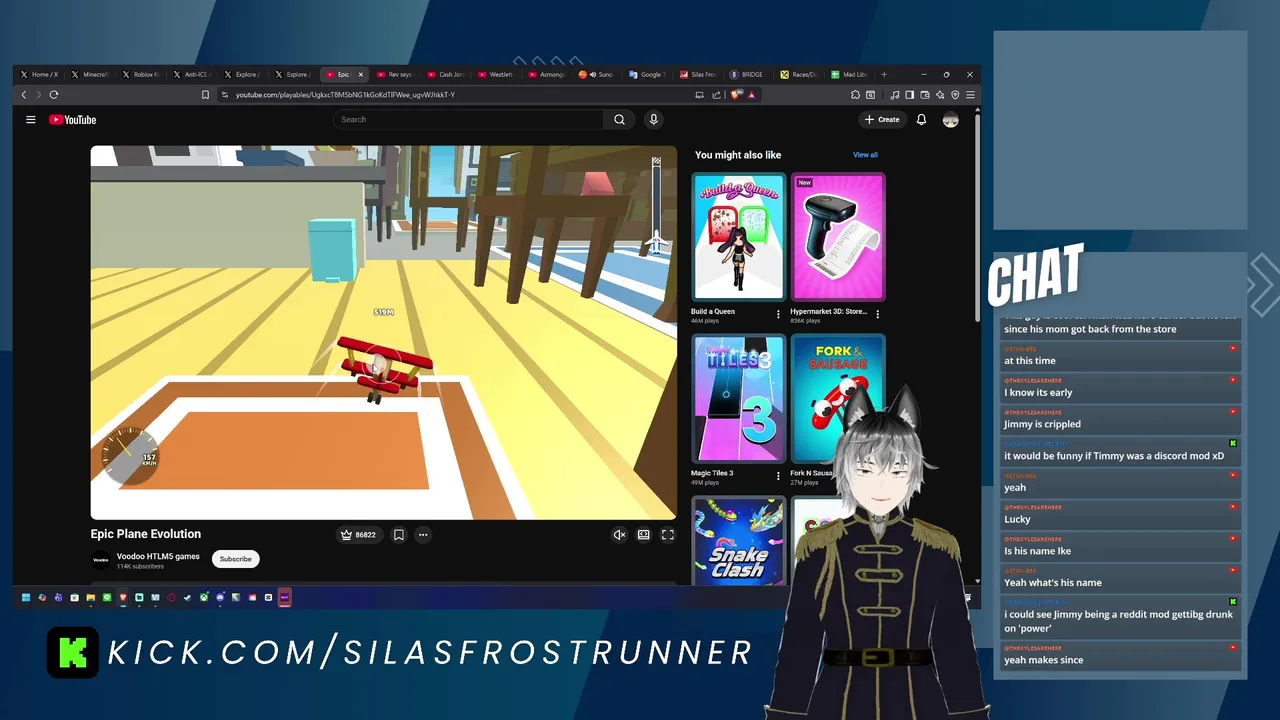This screenshot has width=1280, height=720.
Task: Switch to the Google Translate tab
Action: tap(648, 74)
